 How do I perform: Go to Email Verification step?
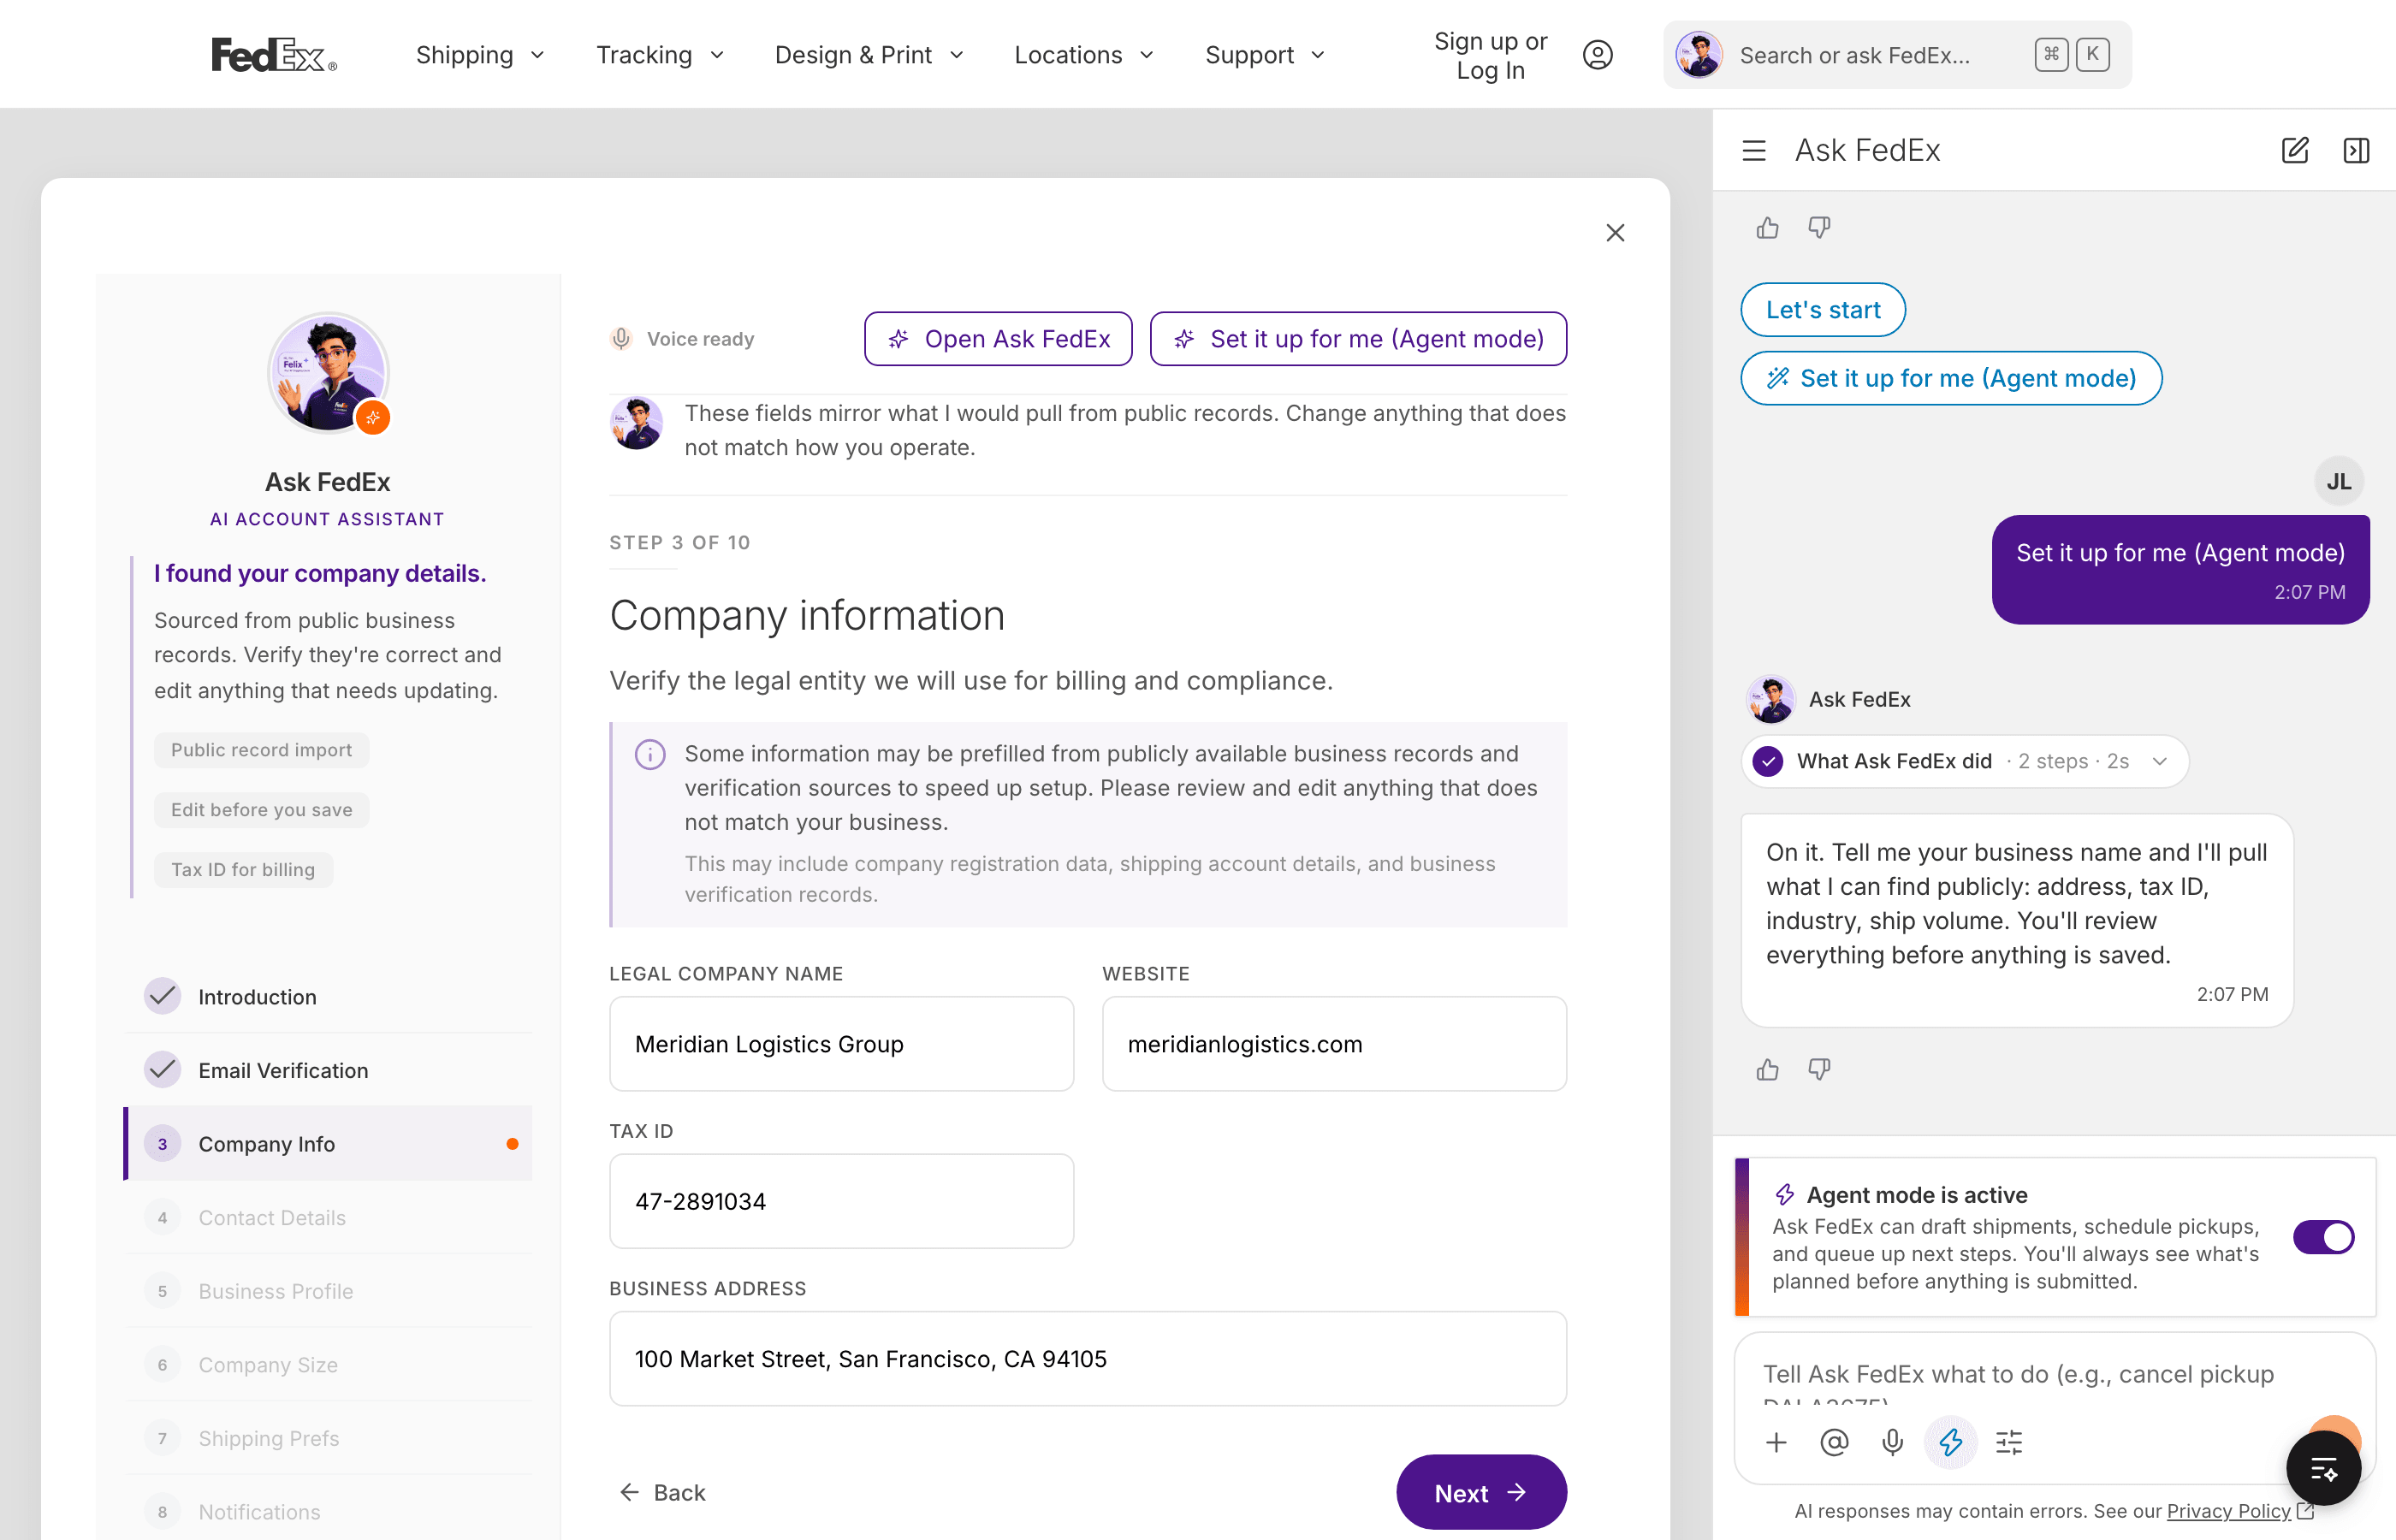pyautogui.click(x=329, y=1070)
